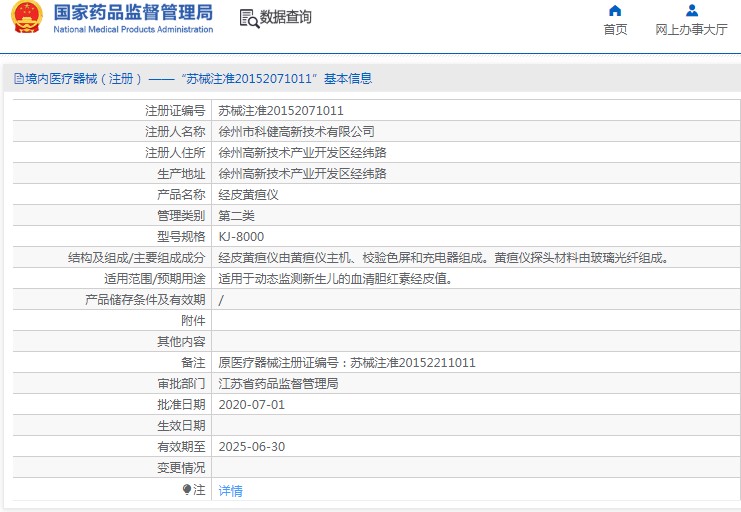Click the 首页 house icon
741x512 pixels.
pos(615,11)
